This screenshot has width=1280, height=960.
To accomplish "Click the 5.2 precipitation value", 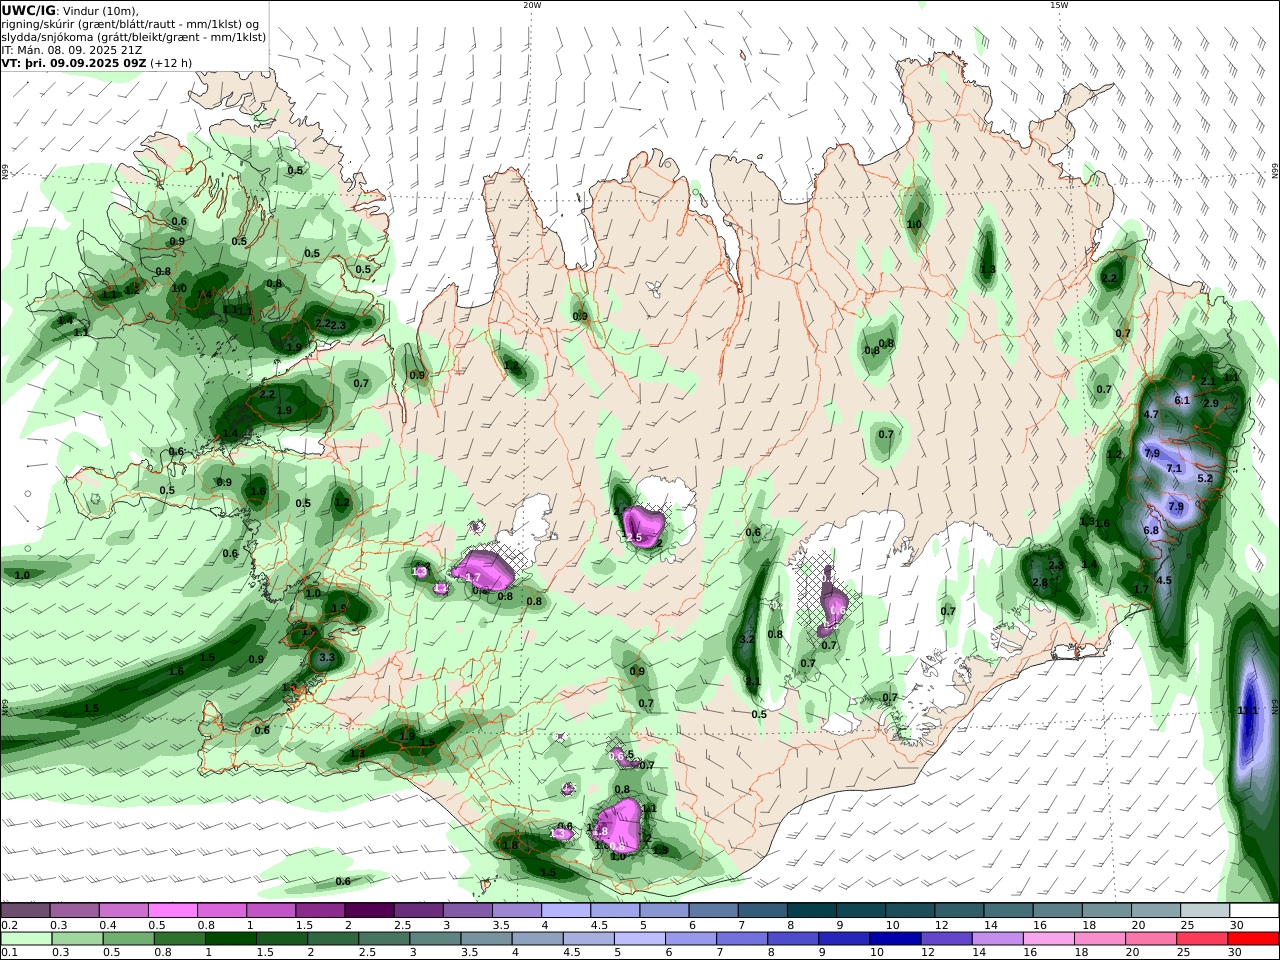I will tap(1205, 479).
